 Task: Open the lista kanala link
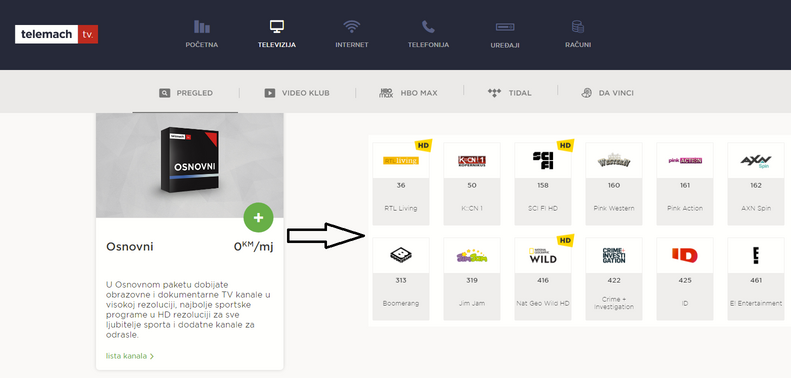tap(130, 356)
